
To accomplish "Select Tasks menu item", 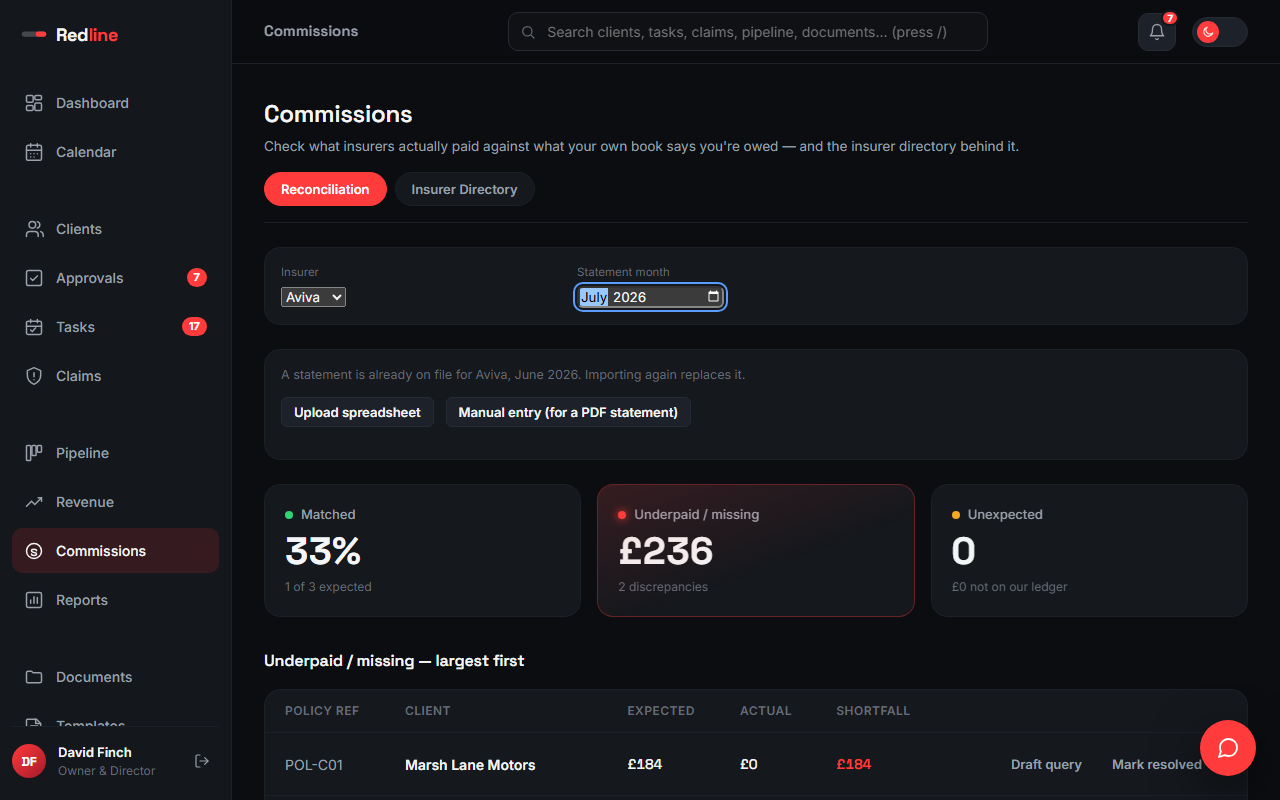I will [x=115, y=327].
